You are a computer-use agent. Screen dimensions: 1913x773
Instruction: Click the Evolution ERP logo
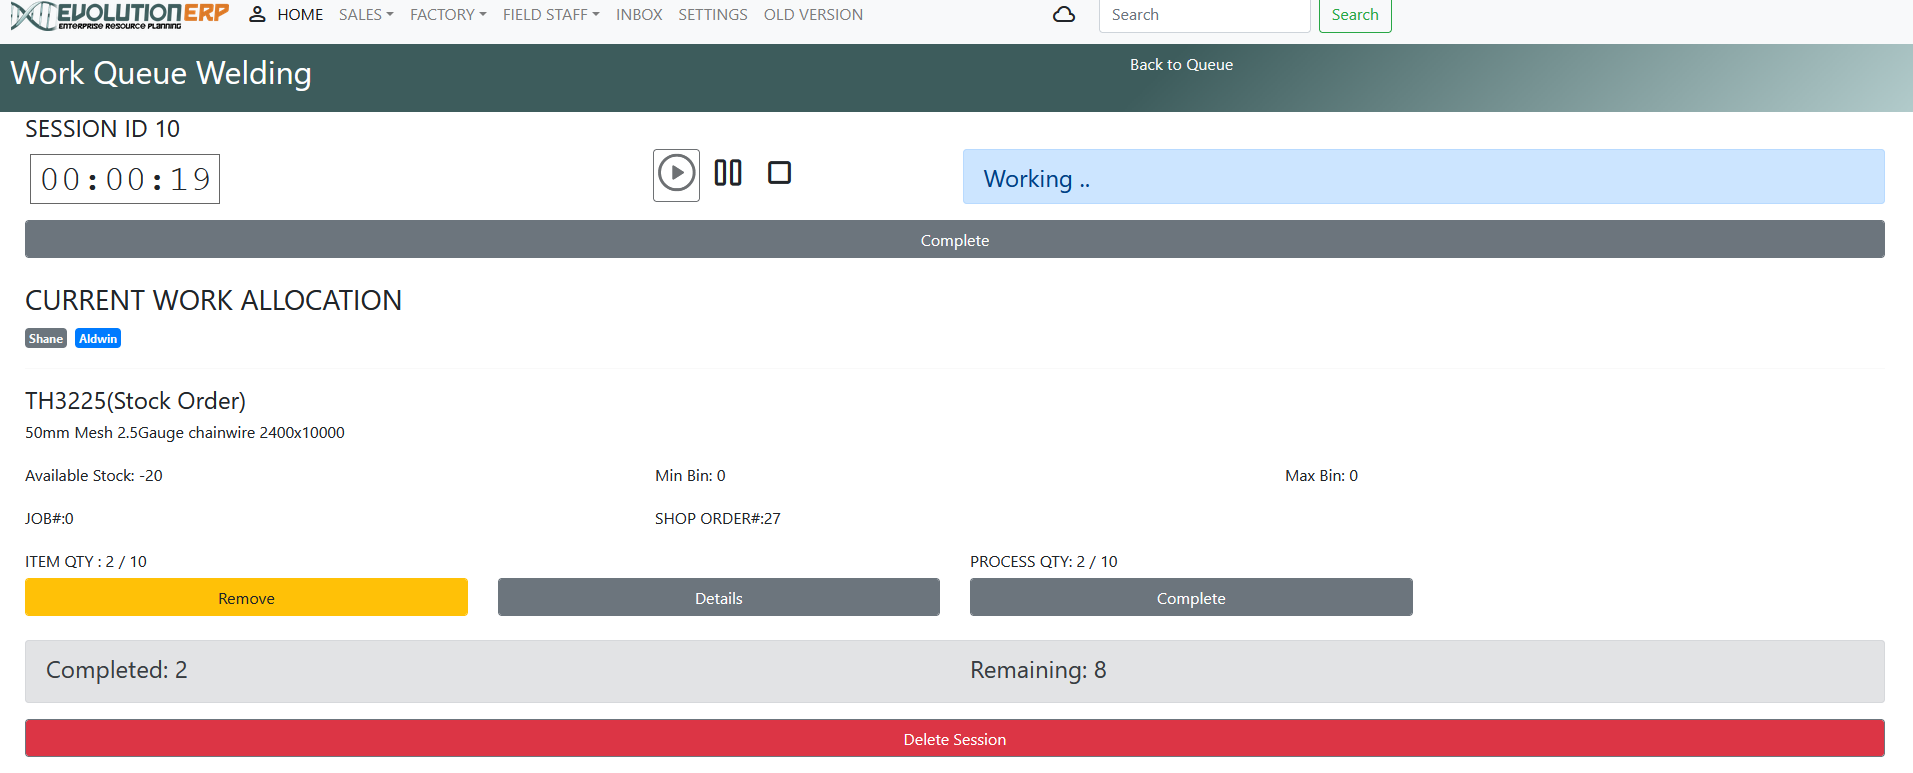(120, 16)
